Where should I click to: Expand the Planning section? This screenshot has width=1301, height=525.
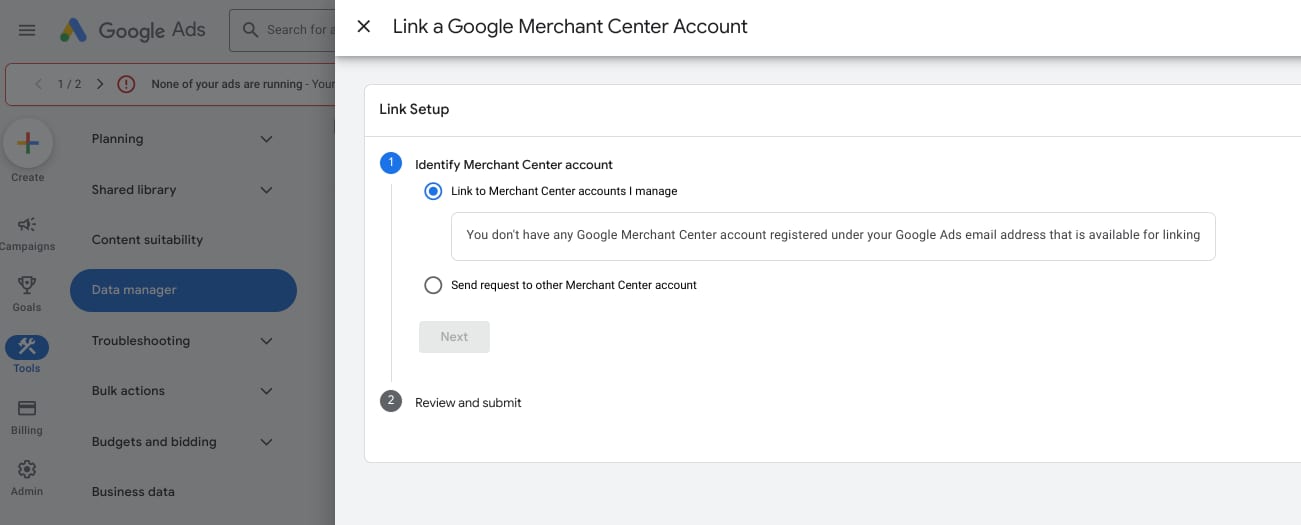[183, 139]
